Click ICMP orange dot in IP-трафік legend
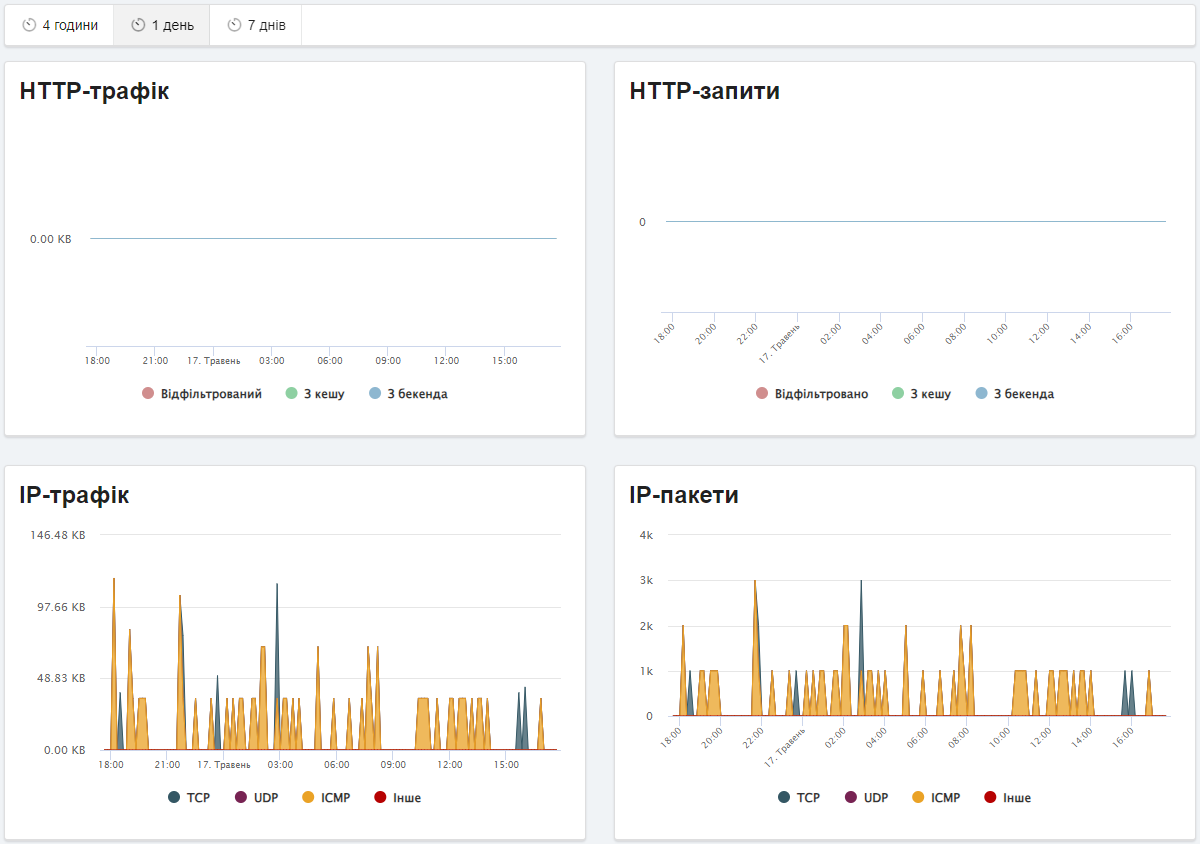 pyautogui.click(x=308, y=798)
